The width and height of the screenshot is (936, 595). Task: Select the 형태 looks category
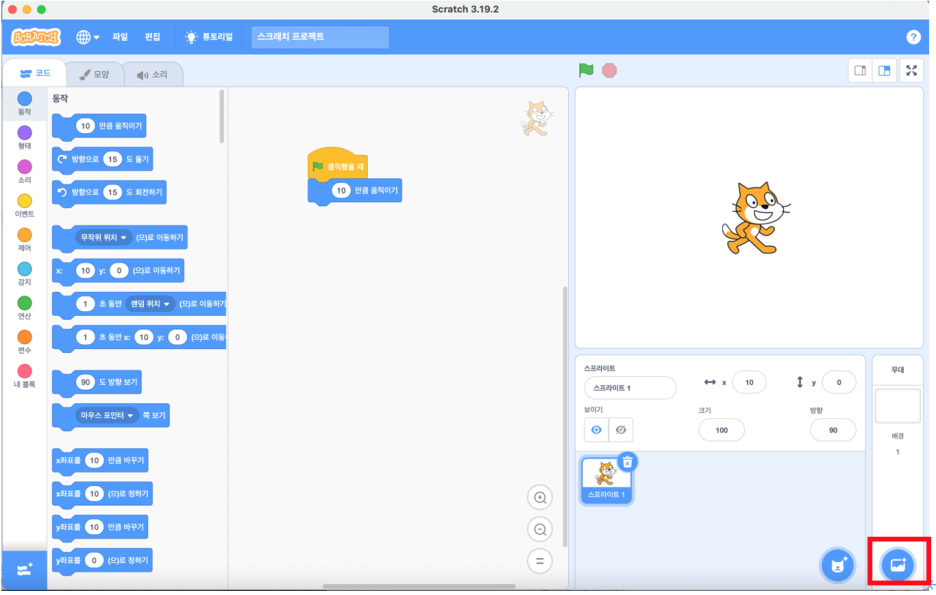point(24,137)
